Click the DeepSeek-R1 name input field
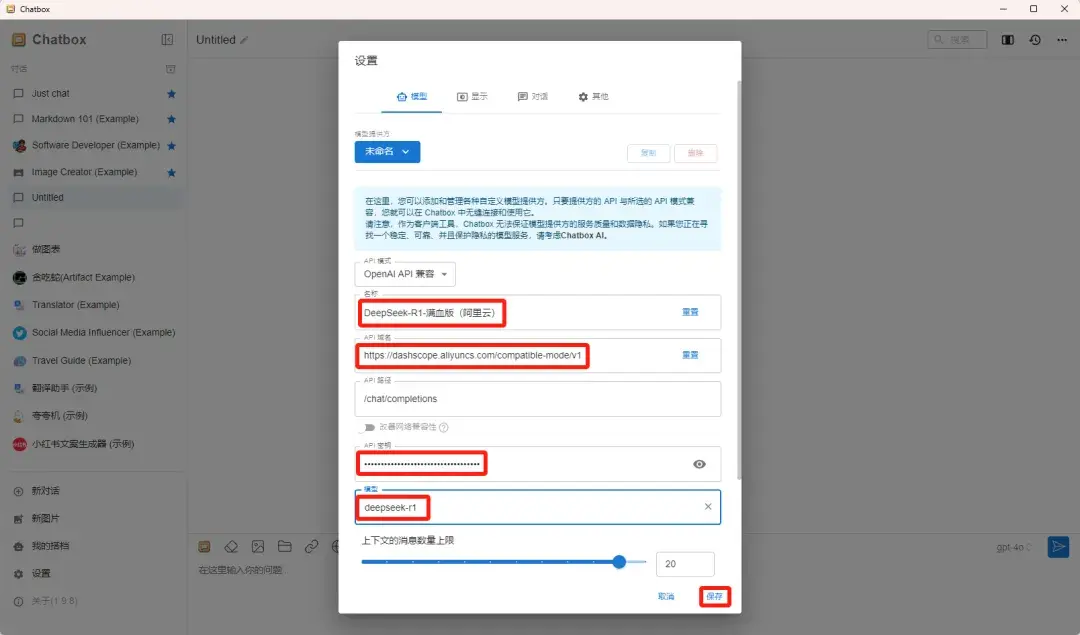Screen dimensions: 1080x635 (537, 313)
